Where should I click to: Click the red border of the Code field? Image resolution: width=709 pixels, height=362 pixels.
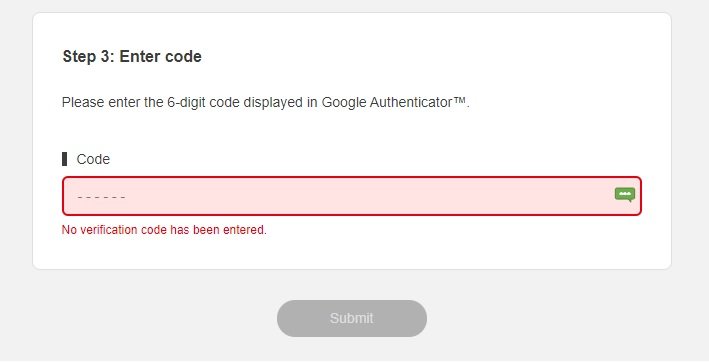pos(352,177)
